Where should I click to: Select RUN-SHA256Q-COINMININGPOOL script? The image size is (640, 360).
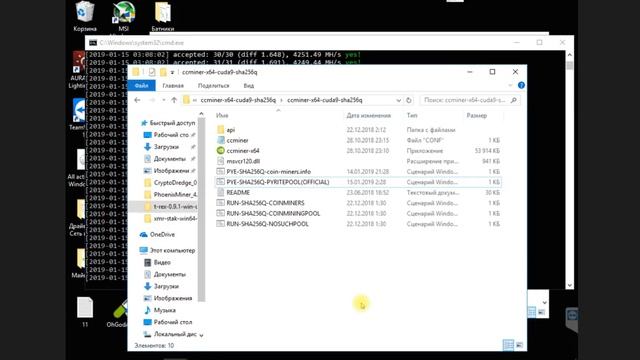273,213
